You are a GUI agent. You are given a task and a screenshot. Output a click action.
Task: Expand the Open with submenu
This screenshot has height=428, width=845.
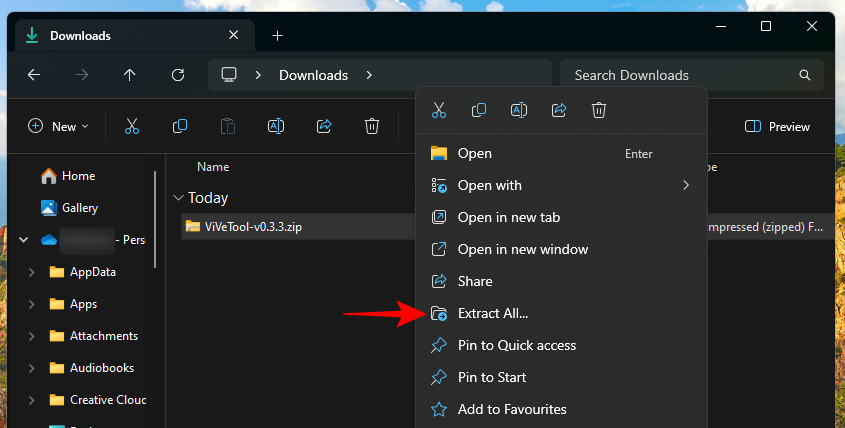685,185
